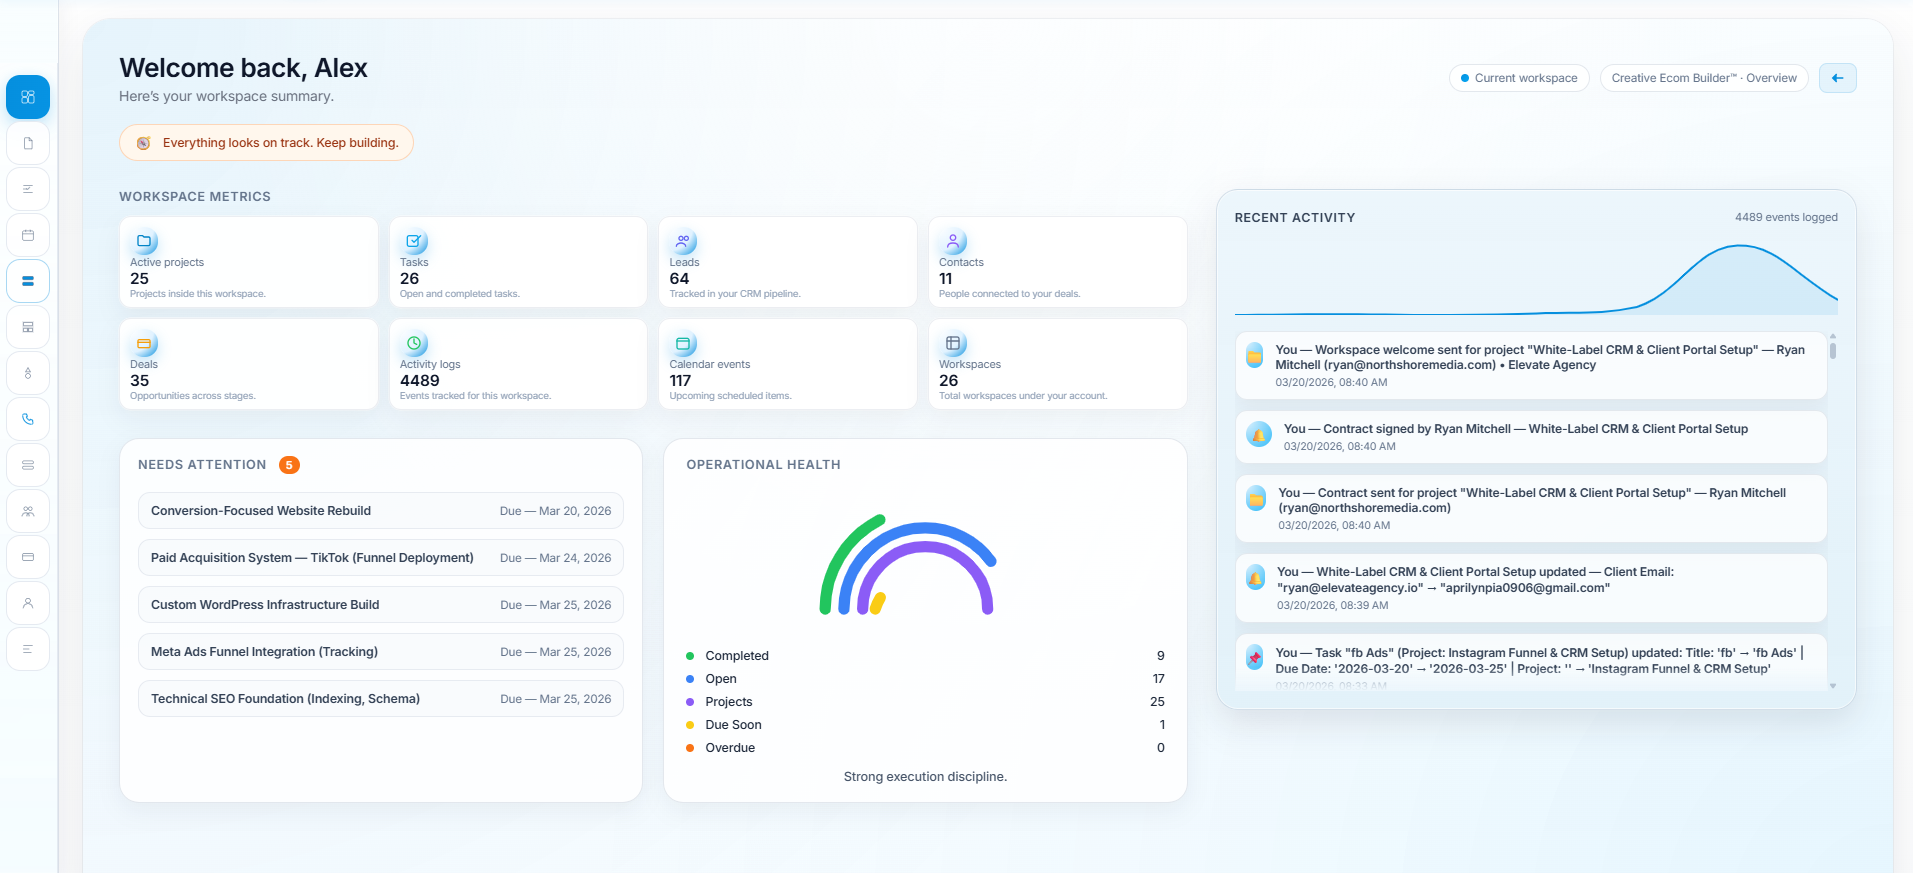Open Meta Ads Funnel Integration (Tracking) item
This screenshot has width=1913, height=873.
pos(380,652)
